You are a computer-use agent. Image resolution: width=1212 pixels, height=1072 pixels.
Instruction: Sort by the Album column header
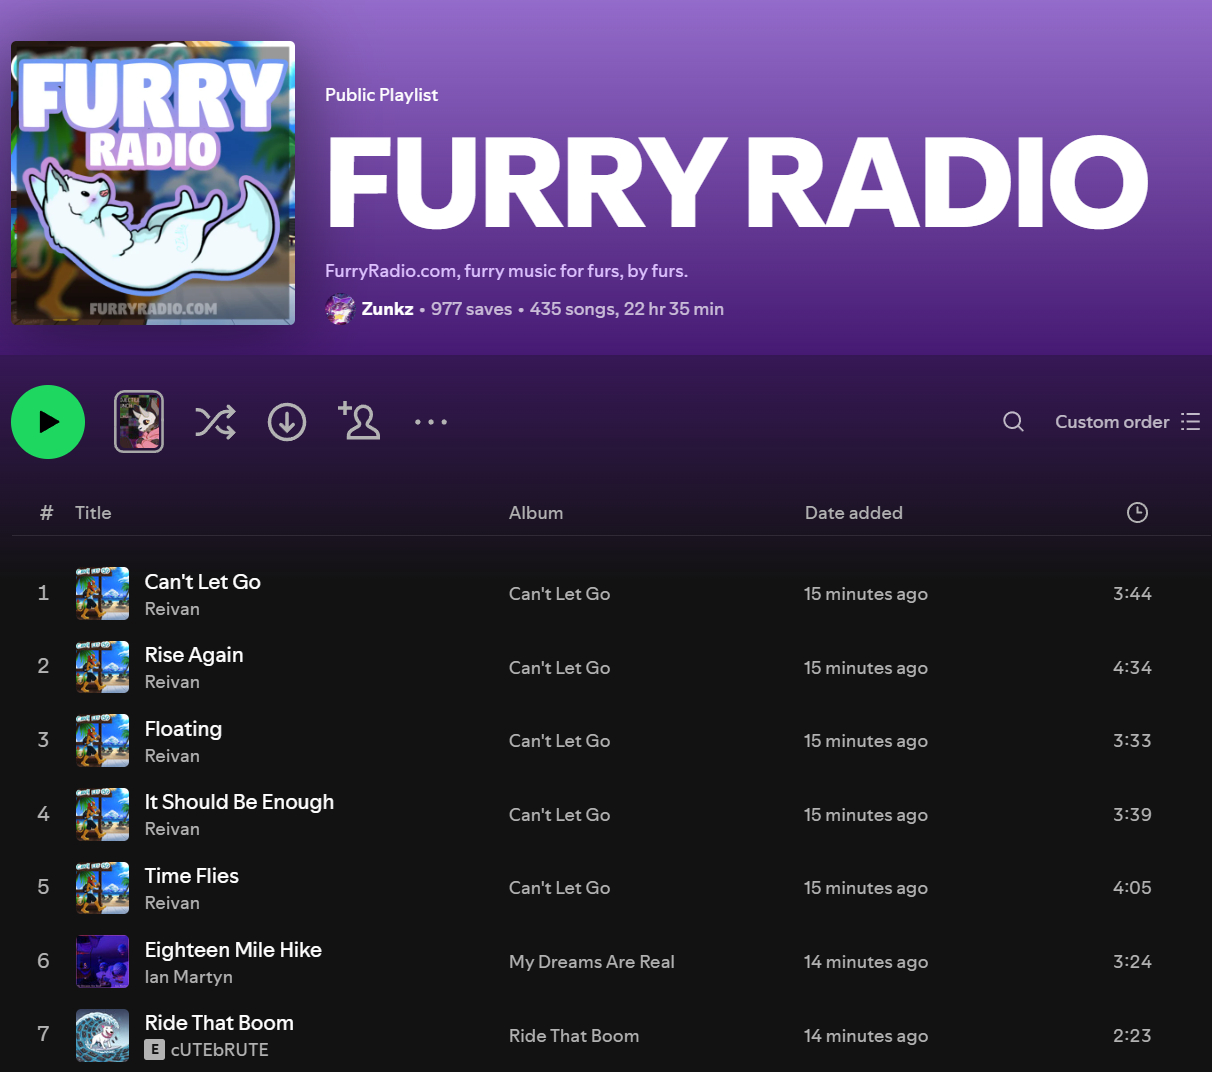(536, 513)
